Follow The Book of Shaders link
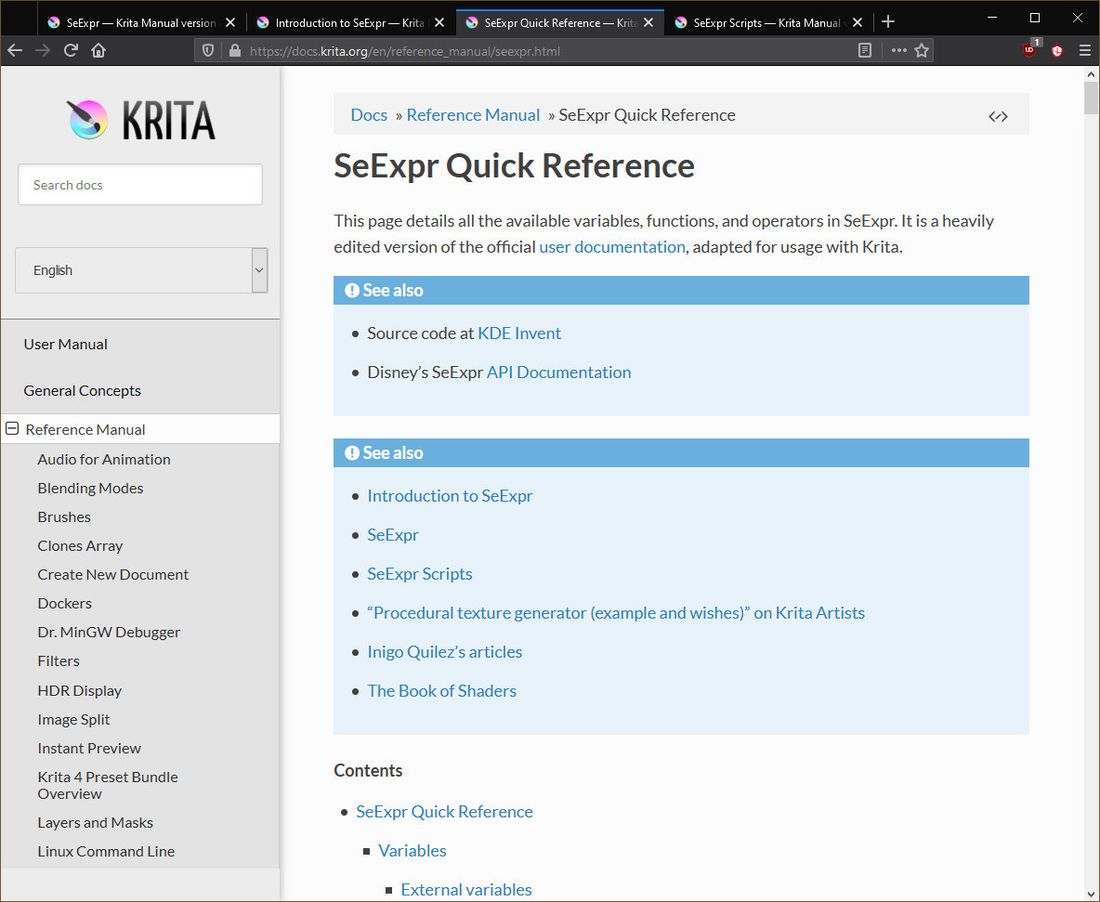 tap(441, 690)
